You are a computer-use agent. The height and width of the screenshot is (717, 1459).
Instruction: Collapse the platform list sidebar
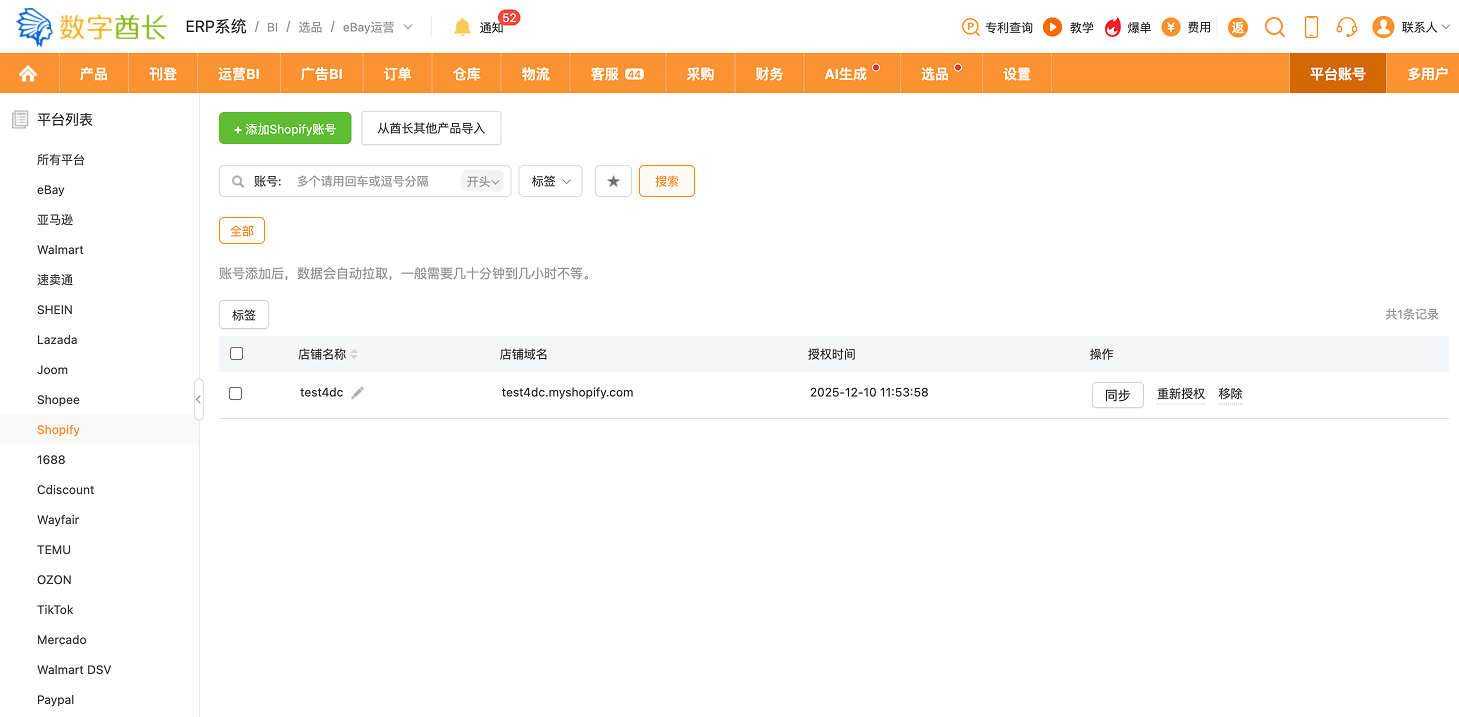198,400
